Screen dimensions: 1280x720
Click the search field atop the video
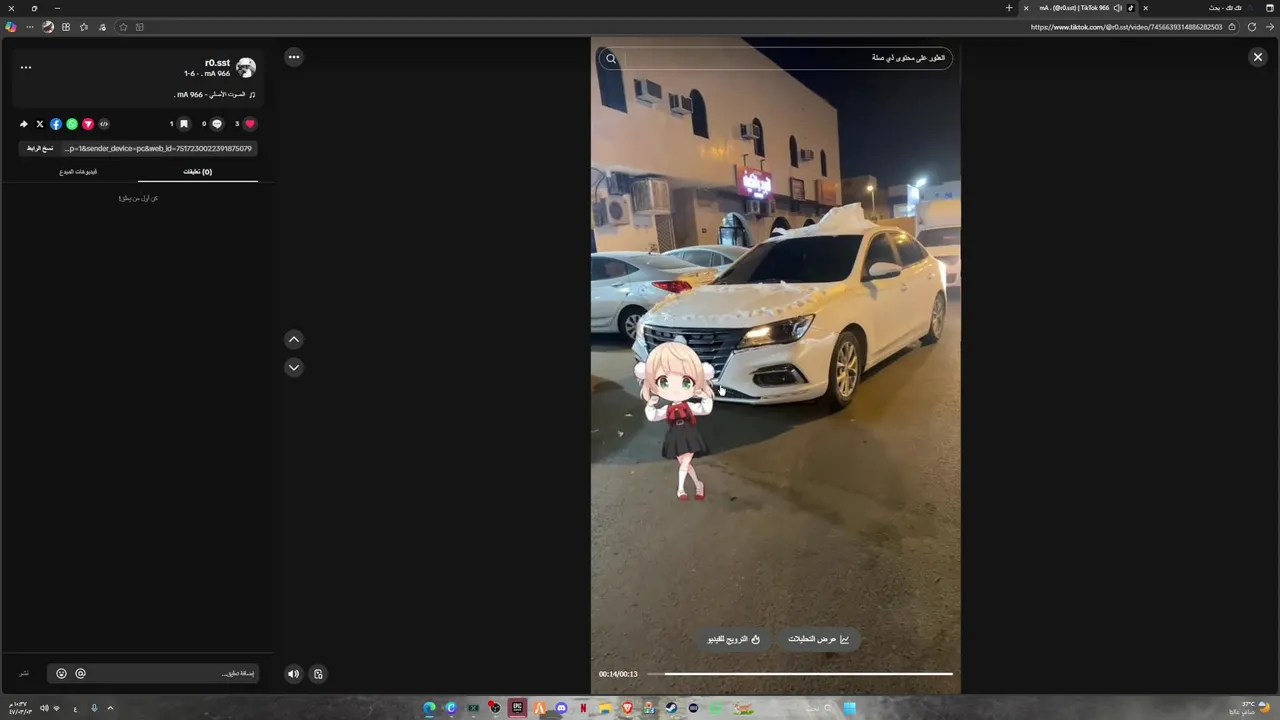coord(776,58)
